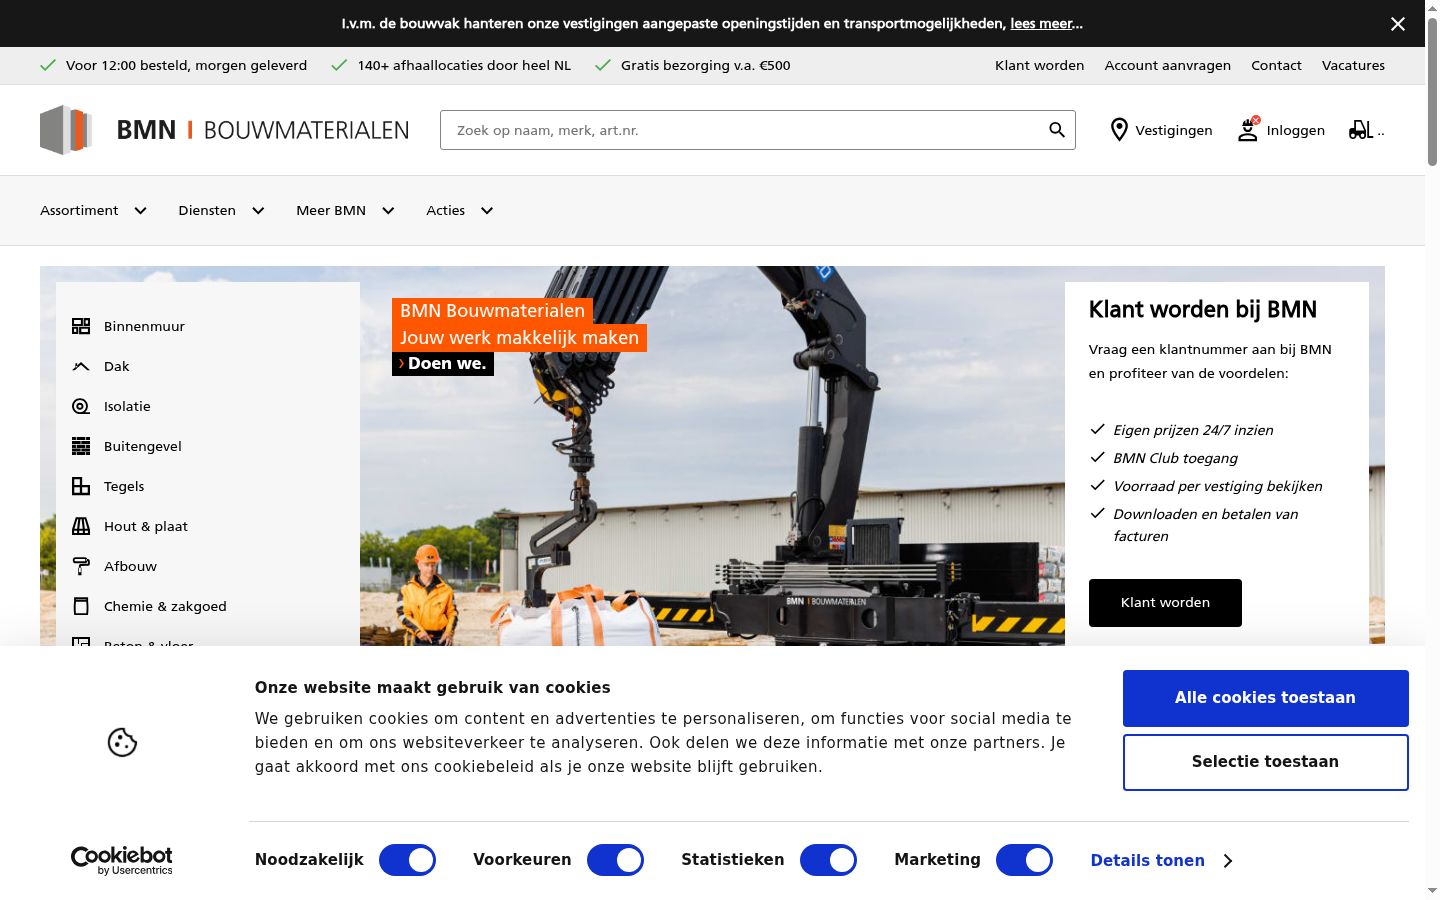Open the Acties dropdown menu
Image resolution: width=1440 pixels, height=900 pixels.
460,210
